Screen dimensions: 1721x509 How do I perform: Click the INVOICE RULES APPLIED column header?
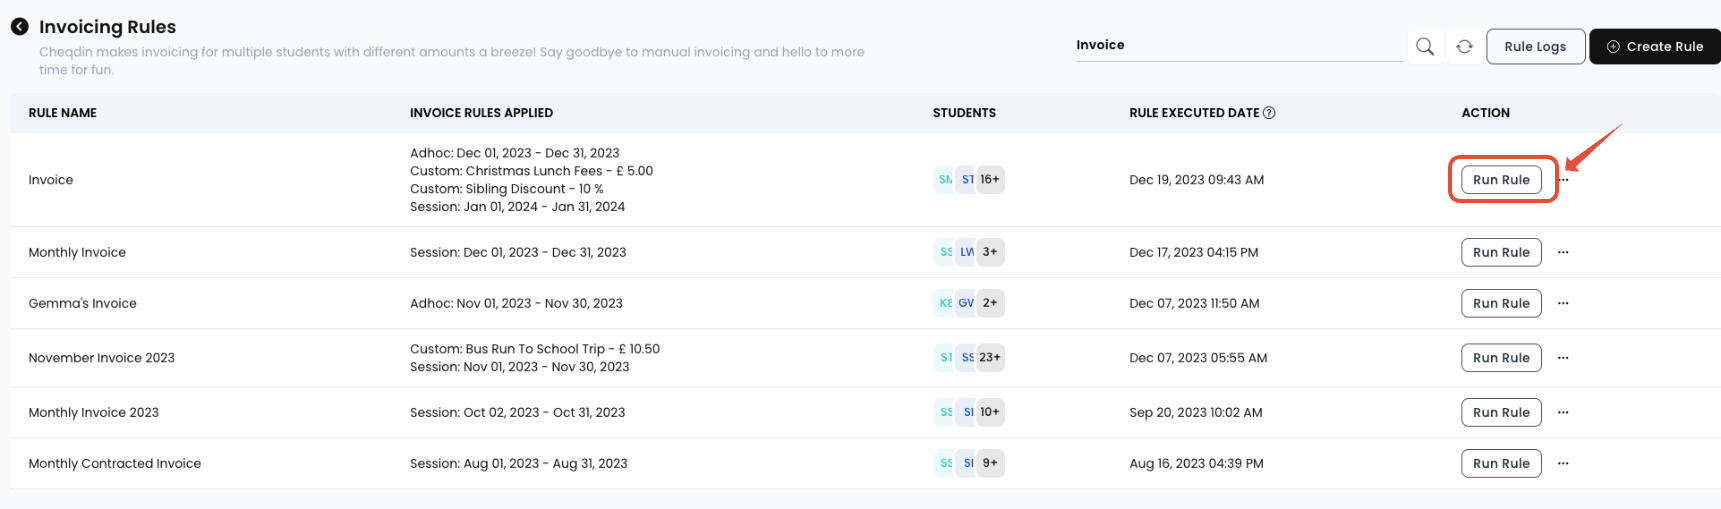click(x=481, y=113)
